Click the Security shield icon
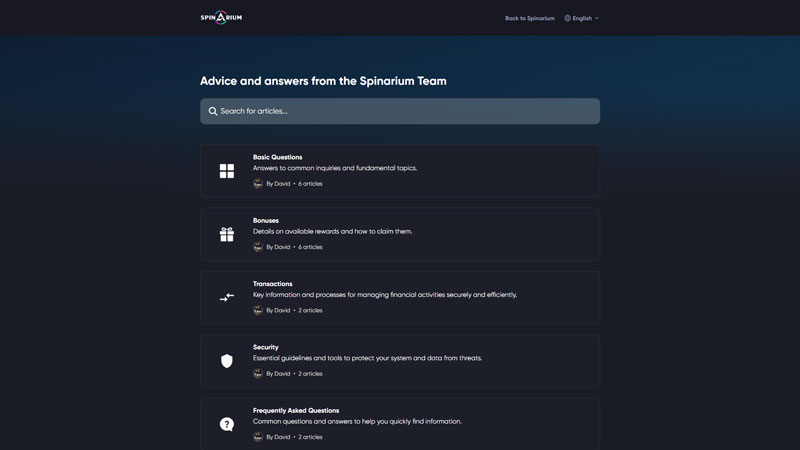 pyautogui.click(x=227, y=361)
